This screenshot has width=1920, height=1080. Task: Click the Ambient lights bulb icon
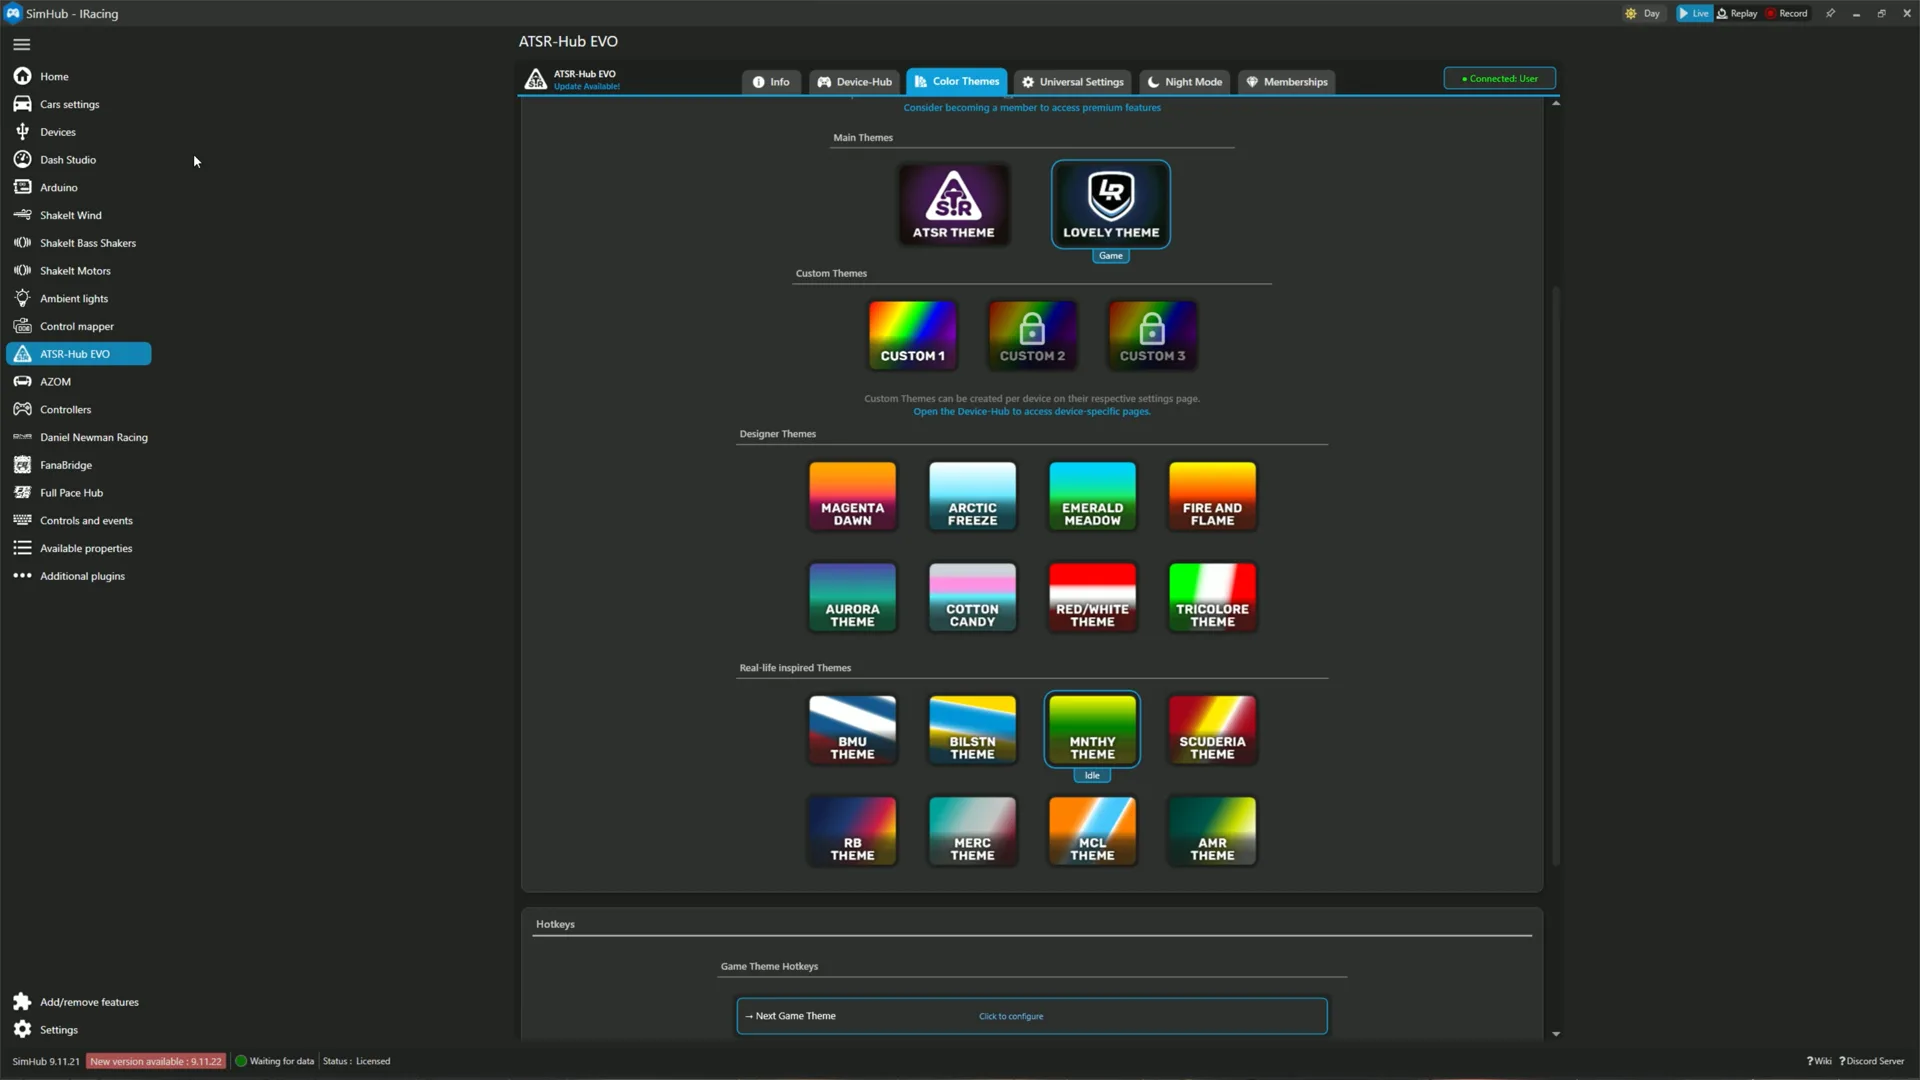pos(22,298)
